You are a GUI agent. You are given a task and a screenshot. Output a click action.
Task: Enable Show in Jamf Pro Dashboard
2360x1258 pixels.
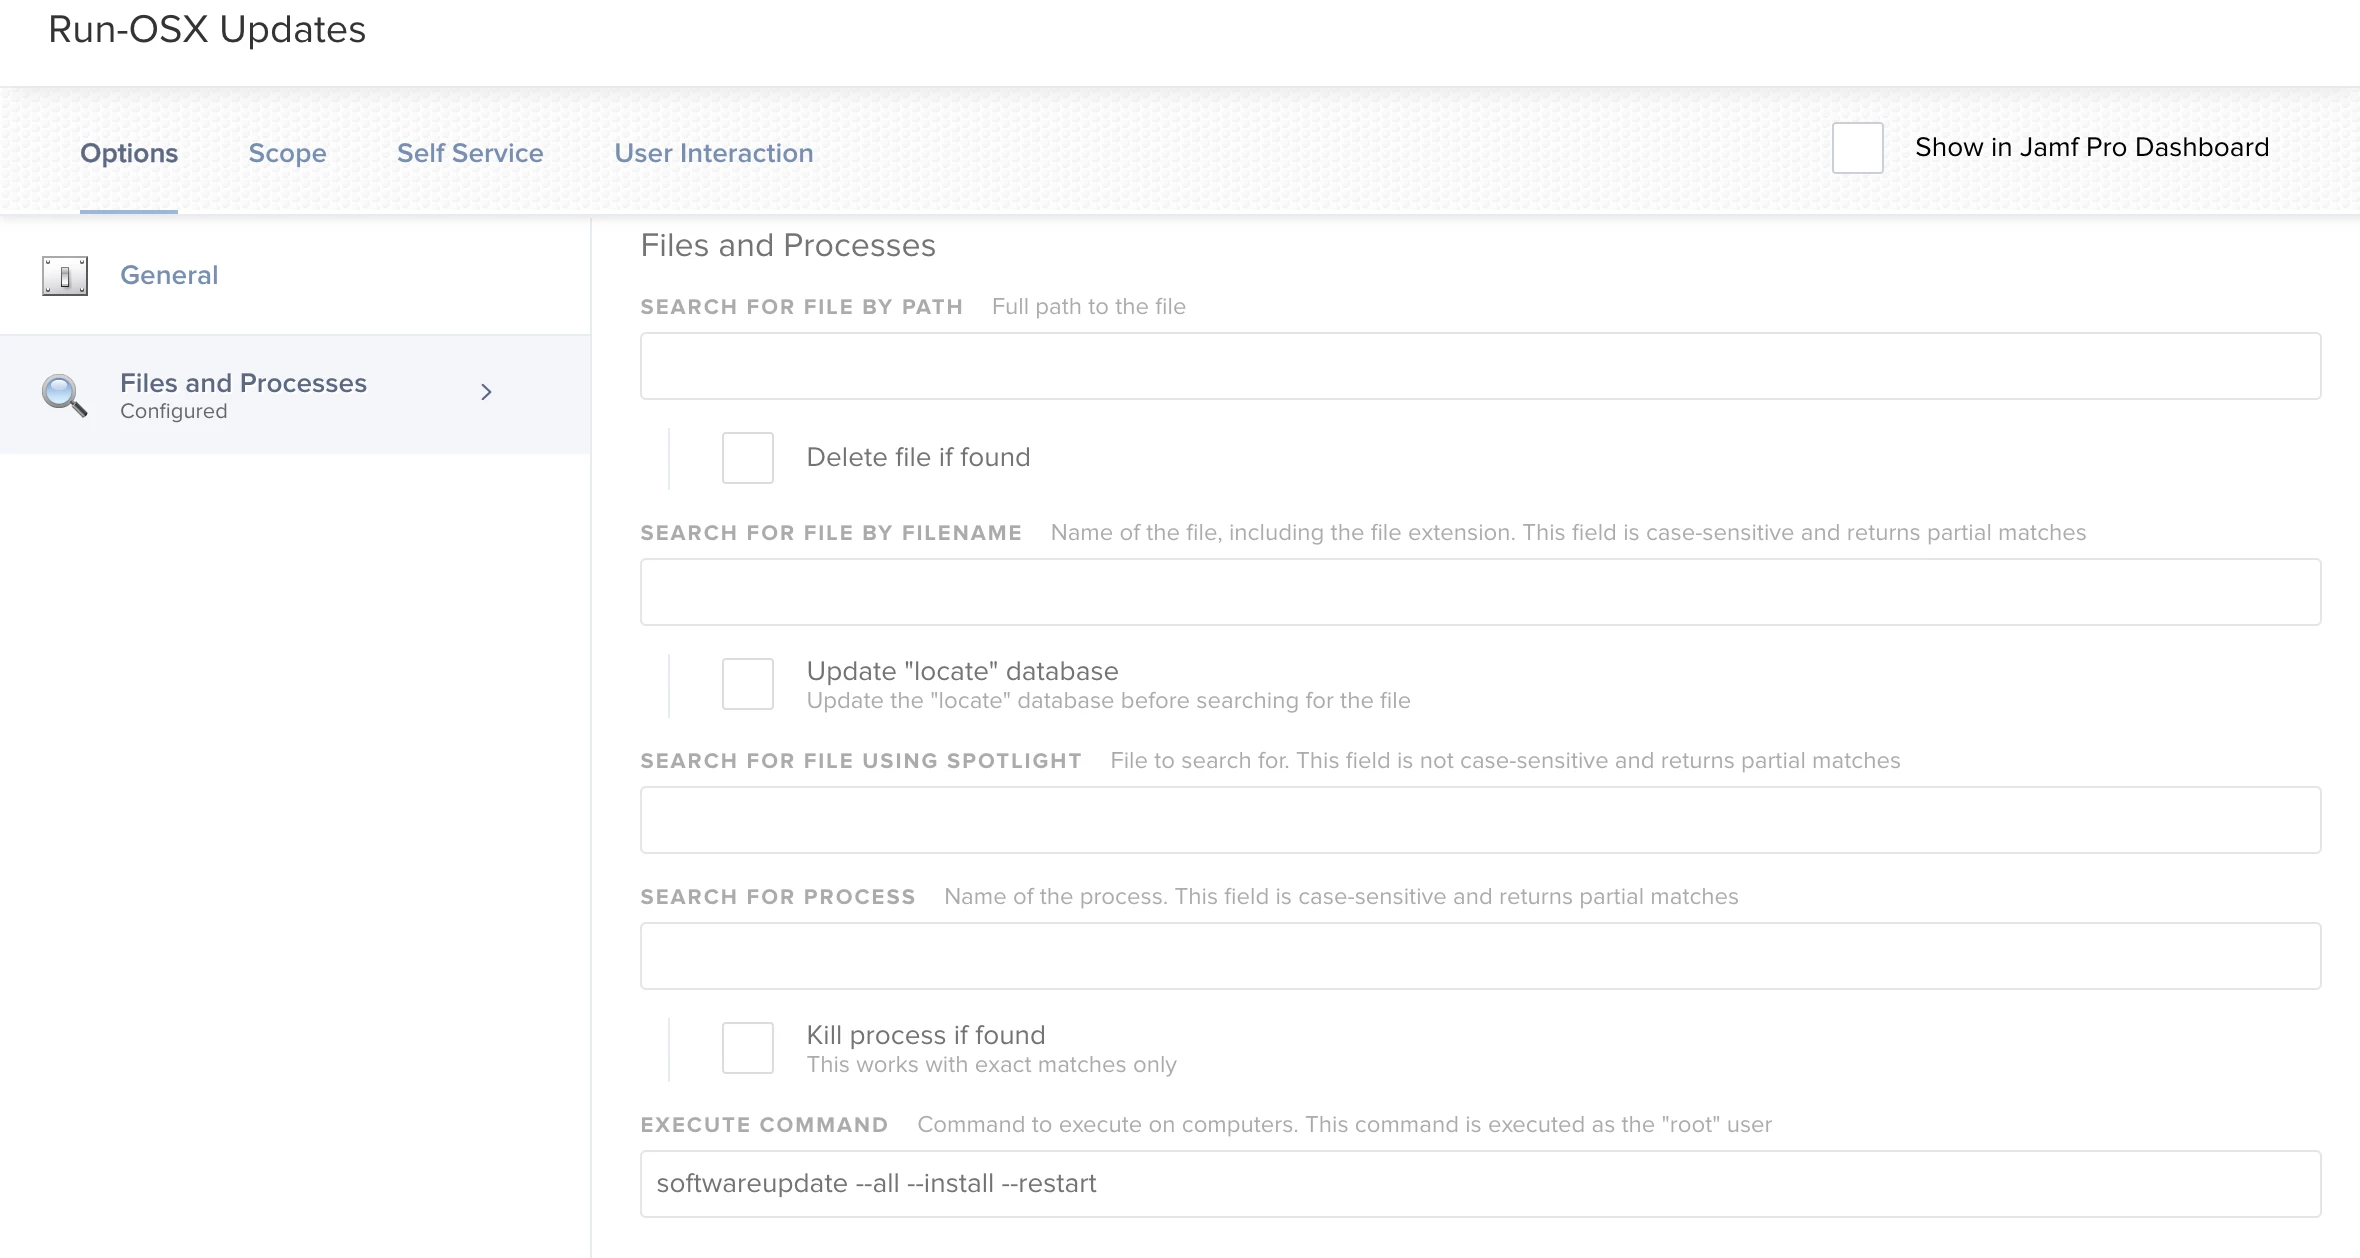coord(1857,148)
